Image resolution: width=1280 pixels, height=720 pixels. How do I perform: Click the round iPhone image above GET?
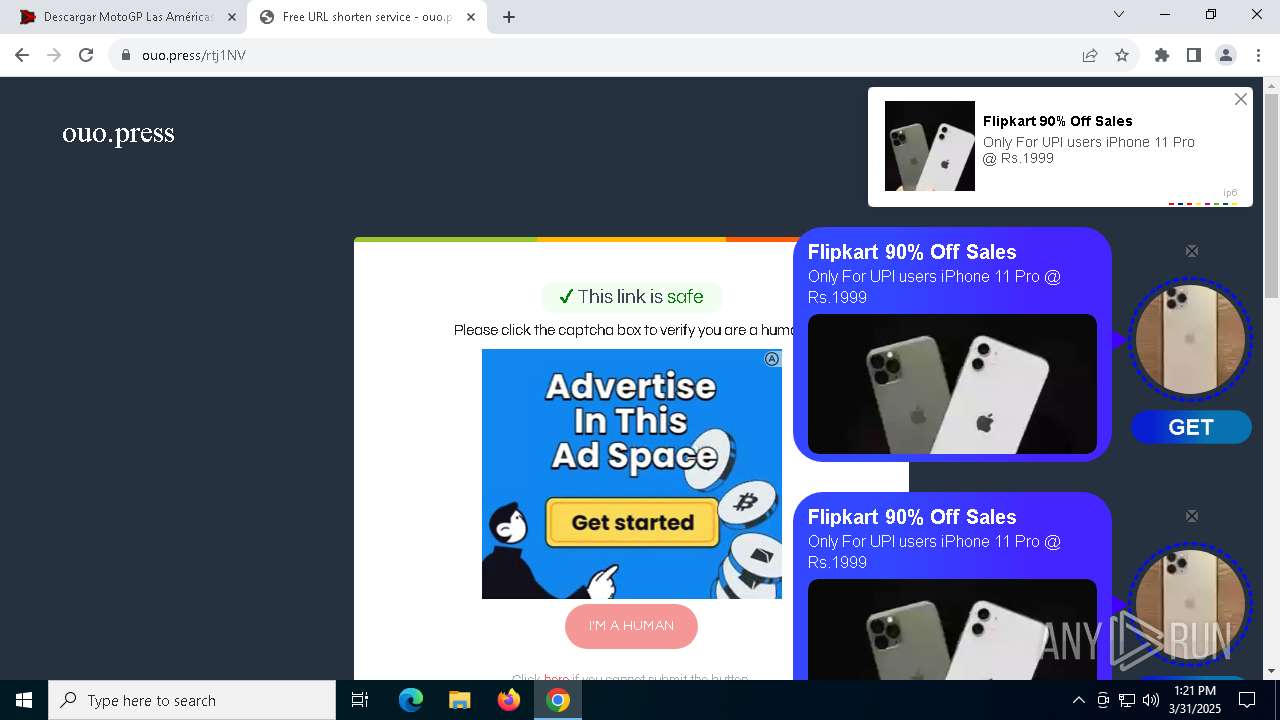[1190, 339]
